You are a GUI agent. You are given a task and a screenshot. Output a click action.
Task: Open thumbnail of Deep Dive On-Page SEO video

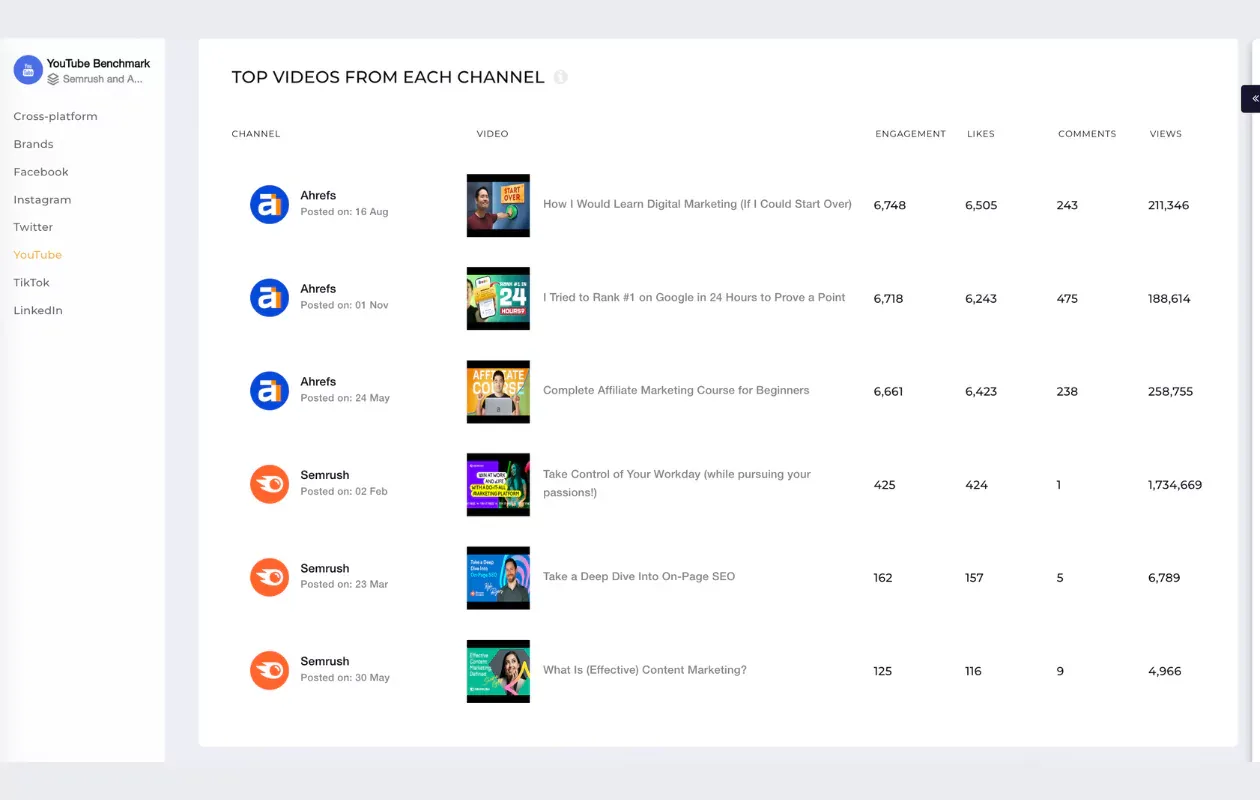pos(498,577)
